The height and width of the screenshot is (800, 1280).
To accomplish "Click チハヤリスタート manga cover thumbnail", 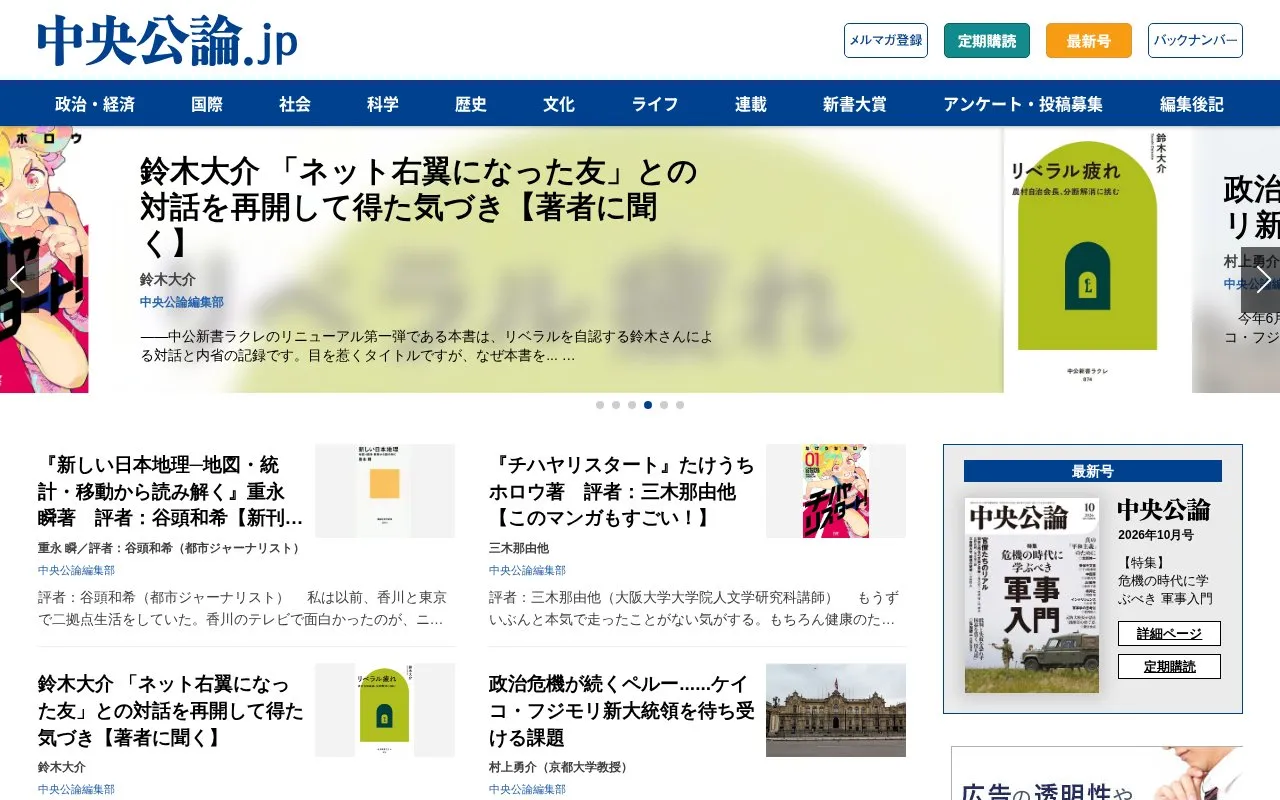I will (x=836, y=491).
